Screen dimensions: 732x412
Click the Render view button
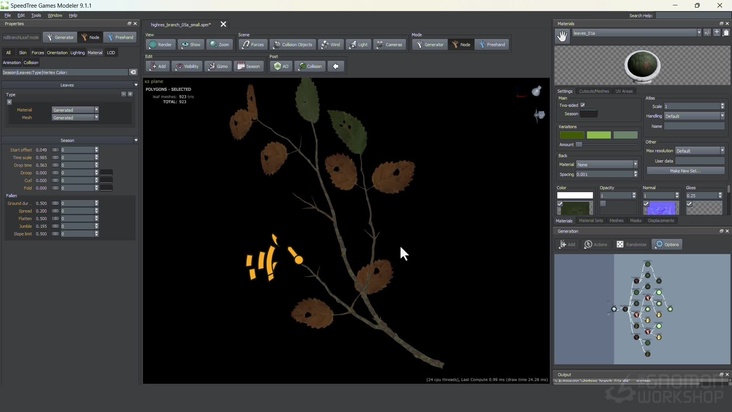pyautogui.click(x=161, y=44)
